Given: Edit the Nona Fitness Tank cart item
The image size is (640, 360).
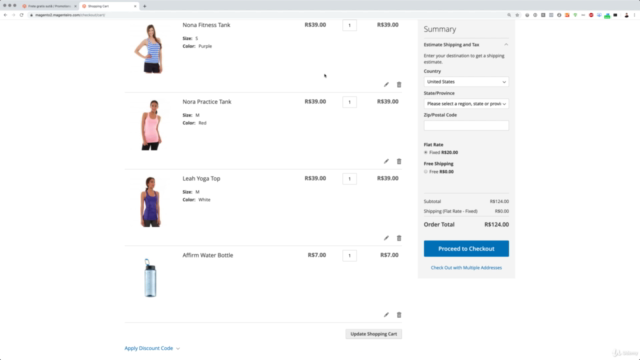Looking at the screenshot, I should point(386,84).
